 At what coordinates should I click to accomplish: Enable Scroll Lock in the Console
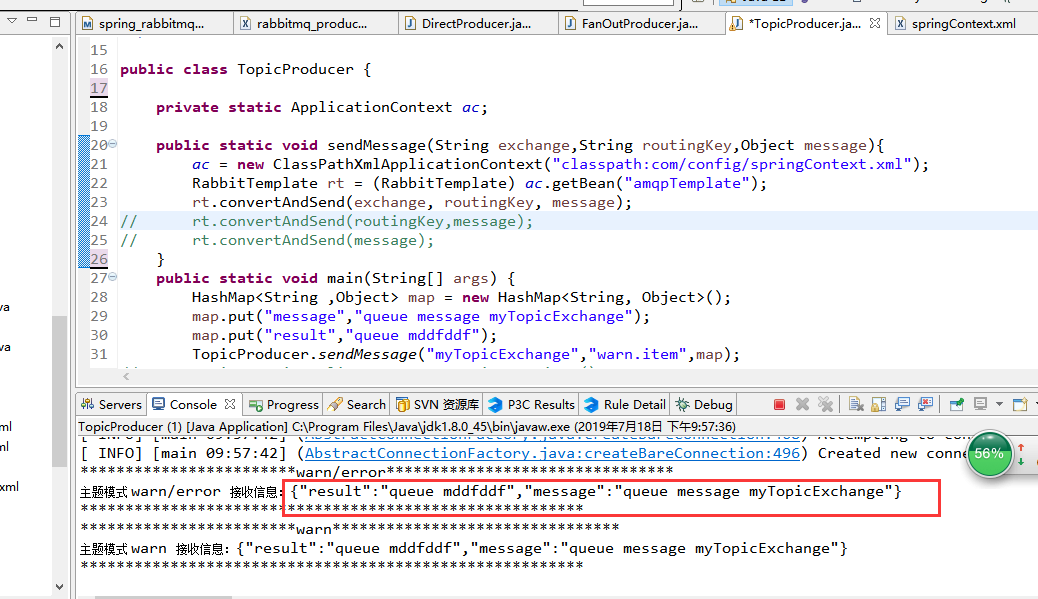878,404
